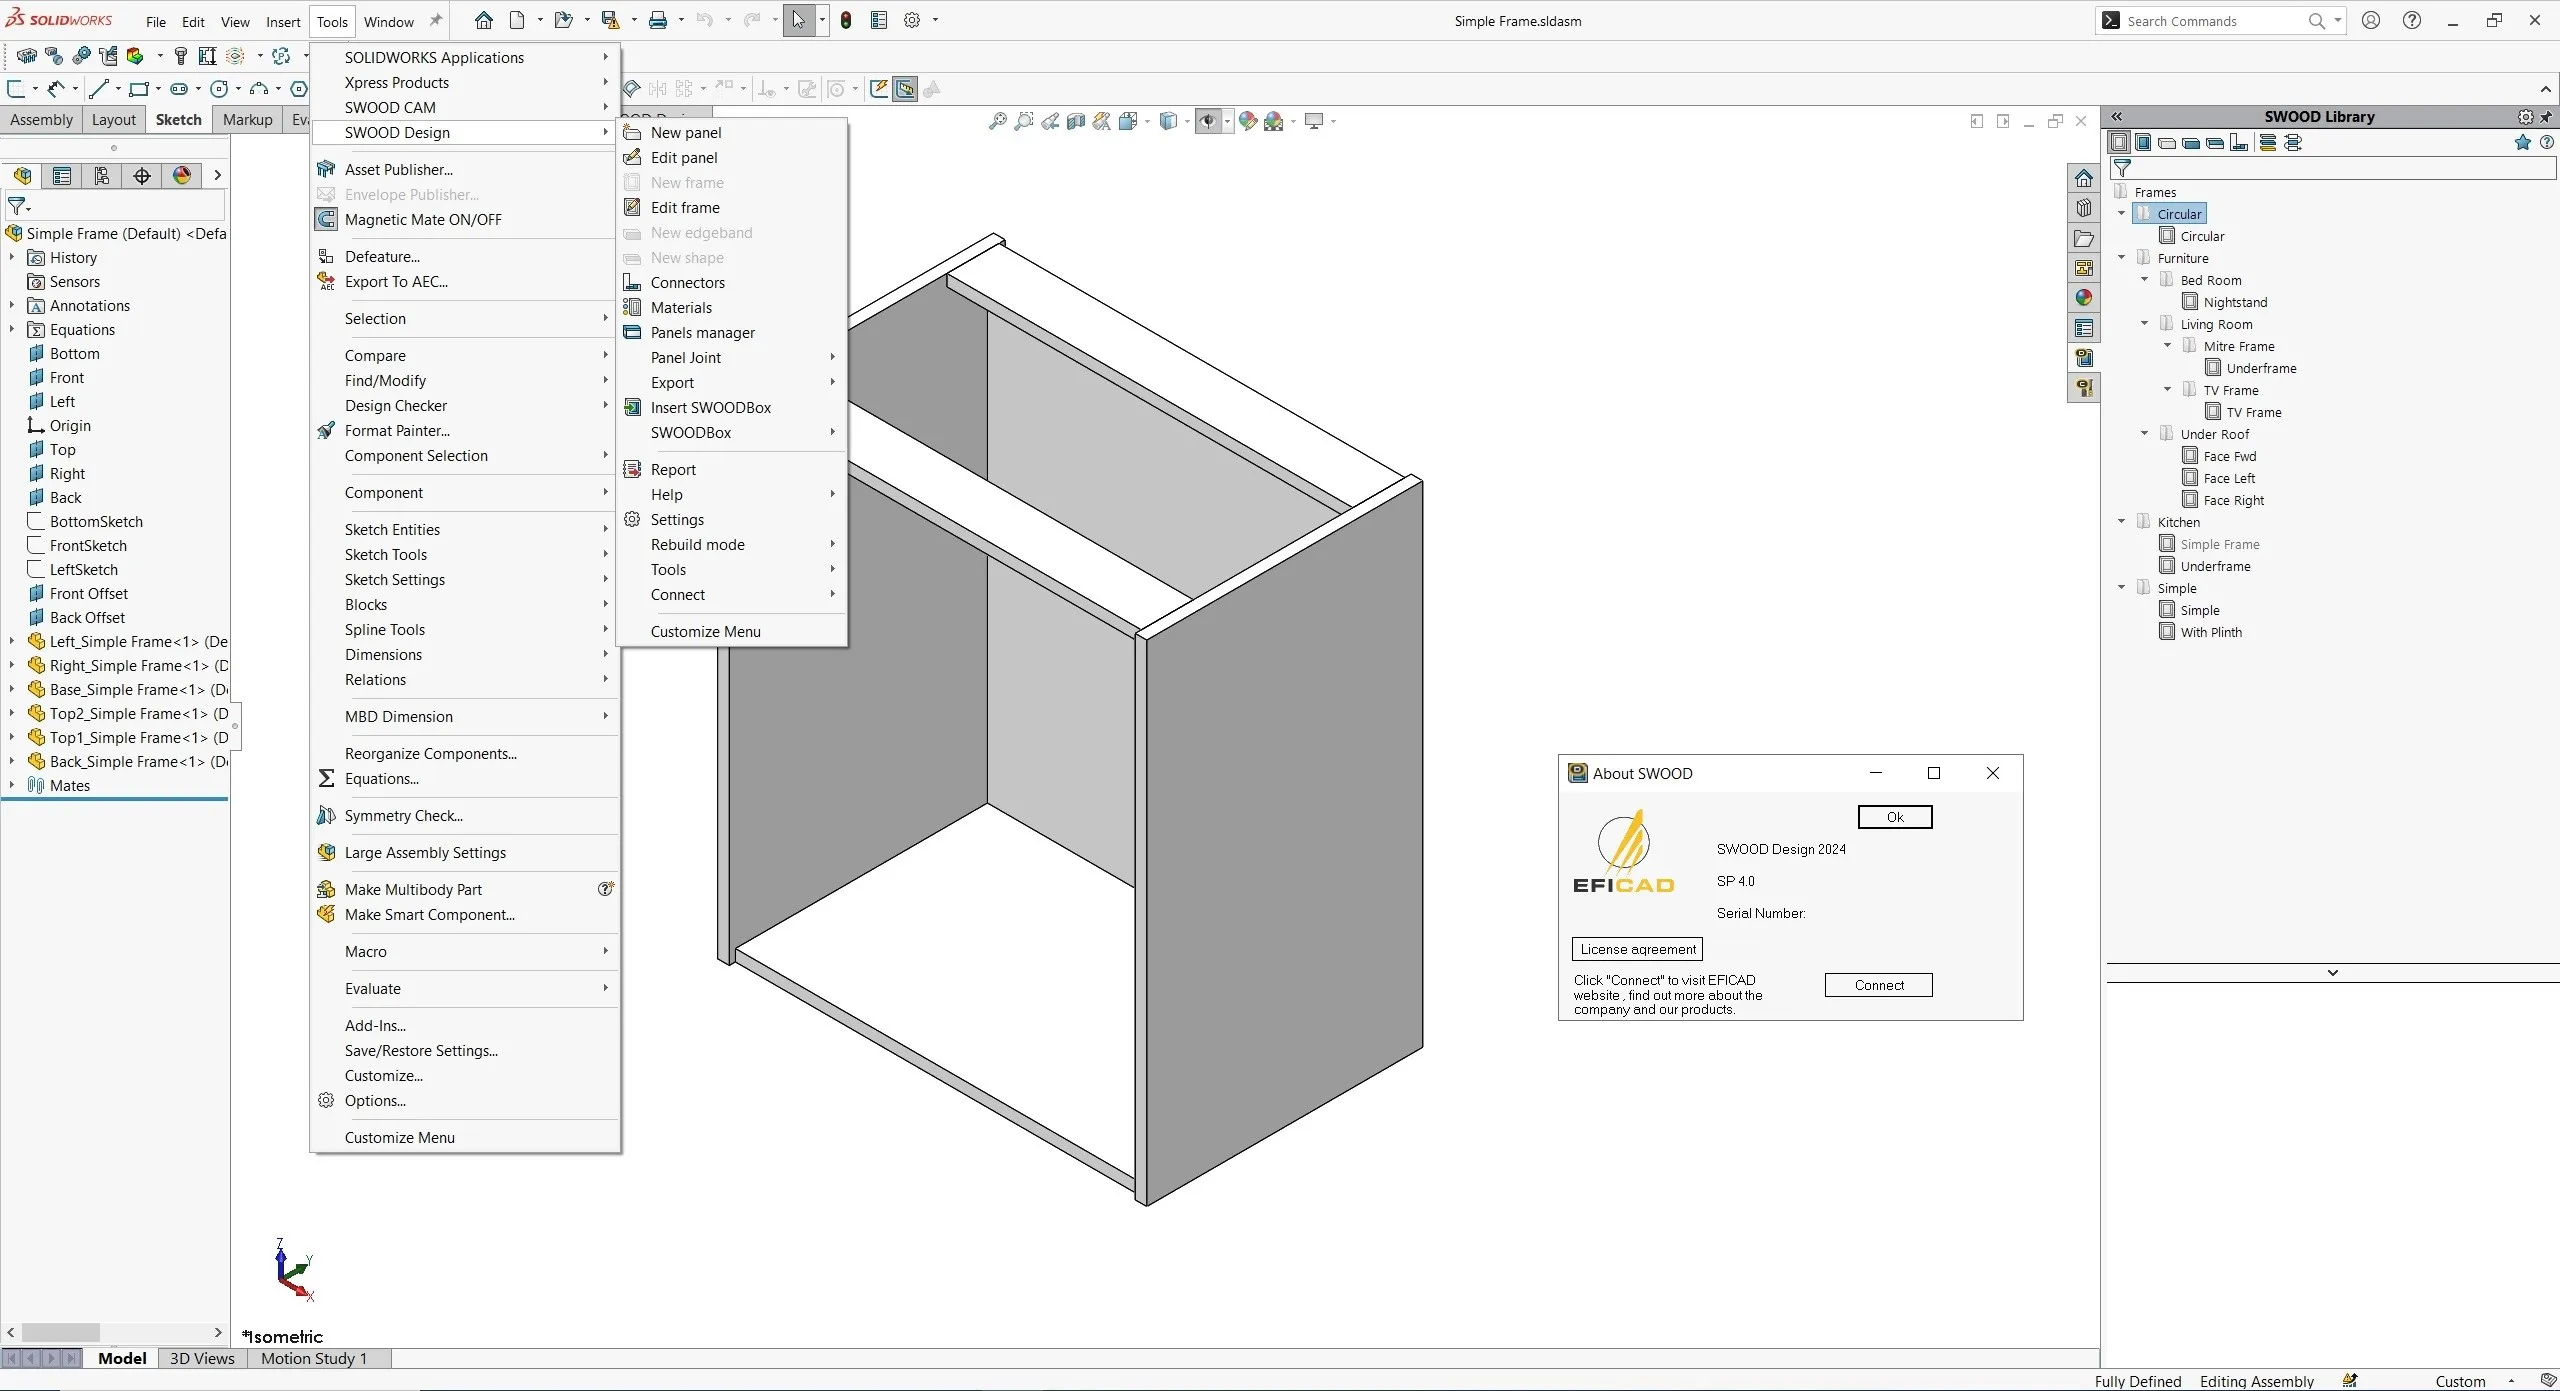The width and height of the screenshot is (2560, 1391).
Task: Click the Search Commands input field
Action: [2212, 21]
